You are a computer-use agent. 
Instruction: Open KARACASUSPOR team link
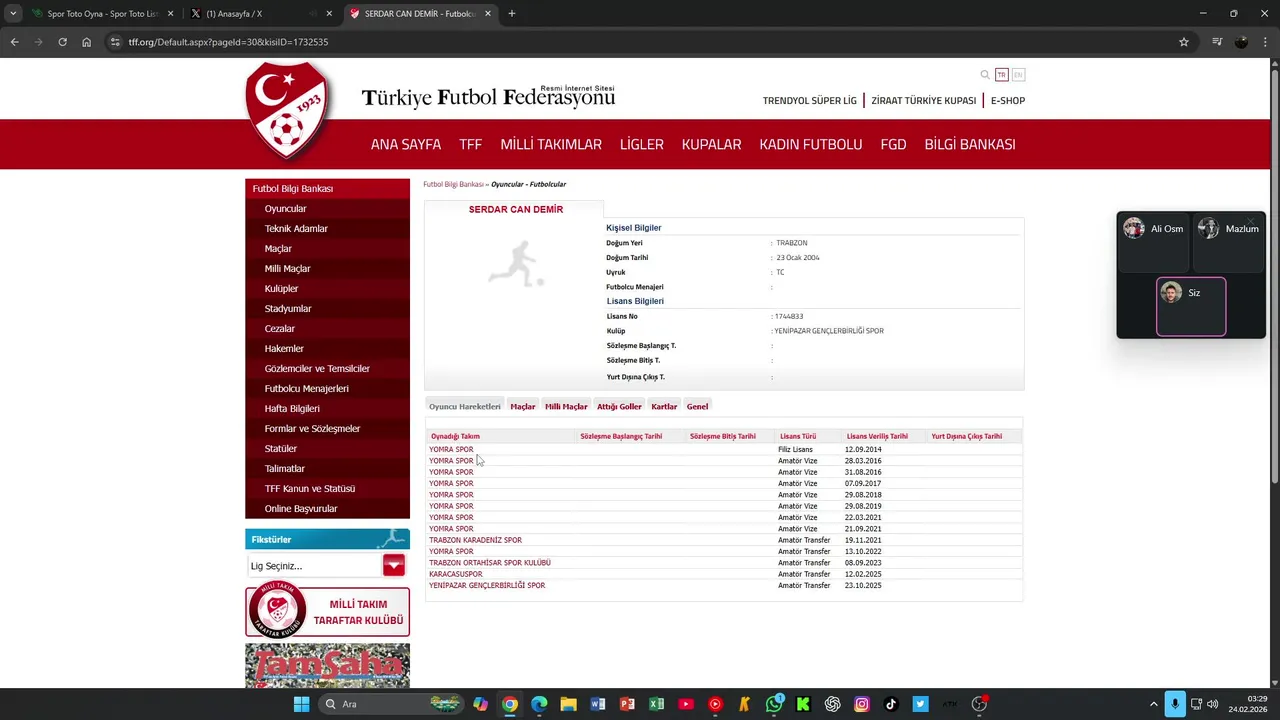pos(456,574)
